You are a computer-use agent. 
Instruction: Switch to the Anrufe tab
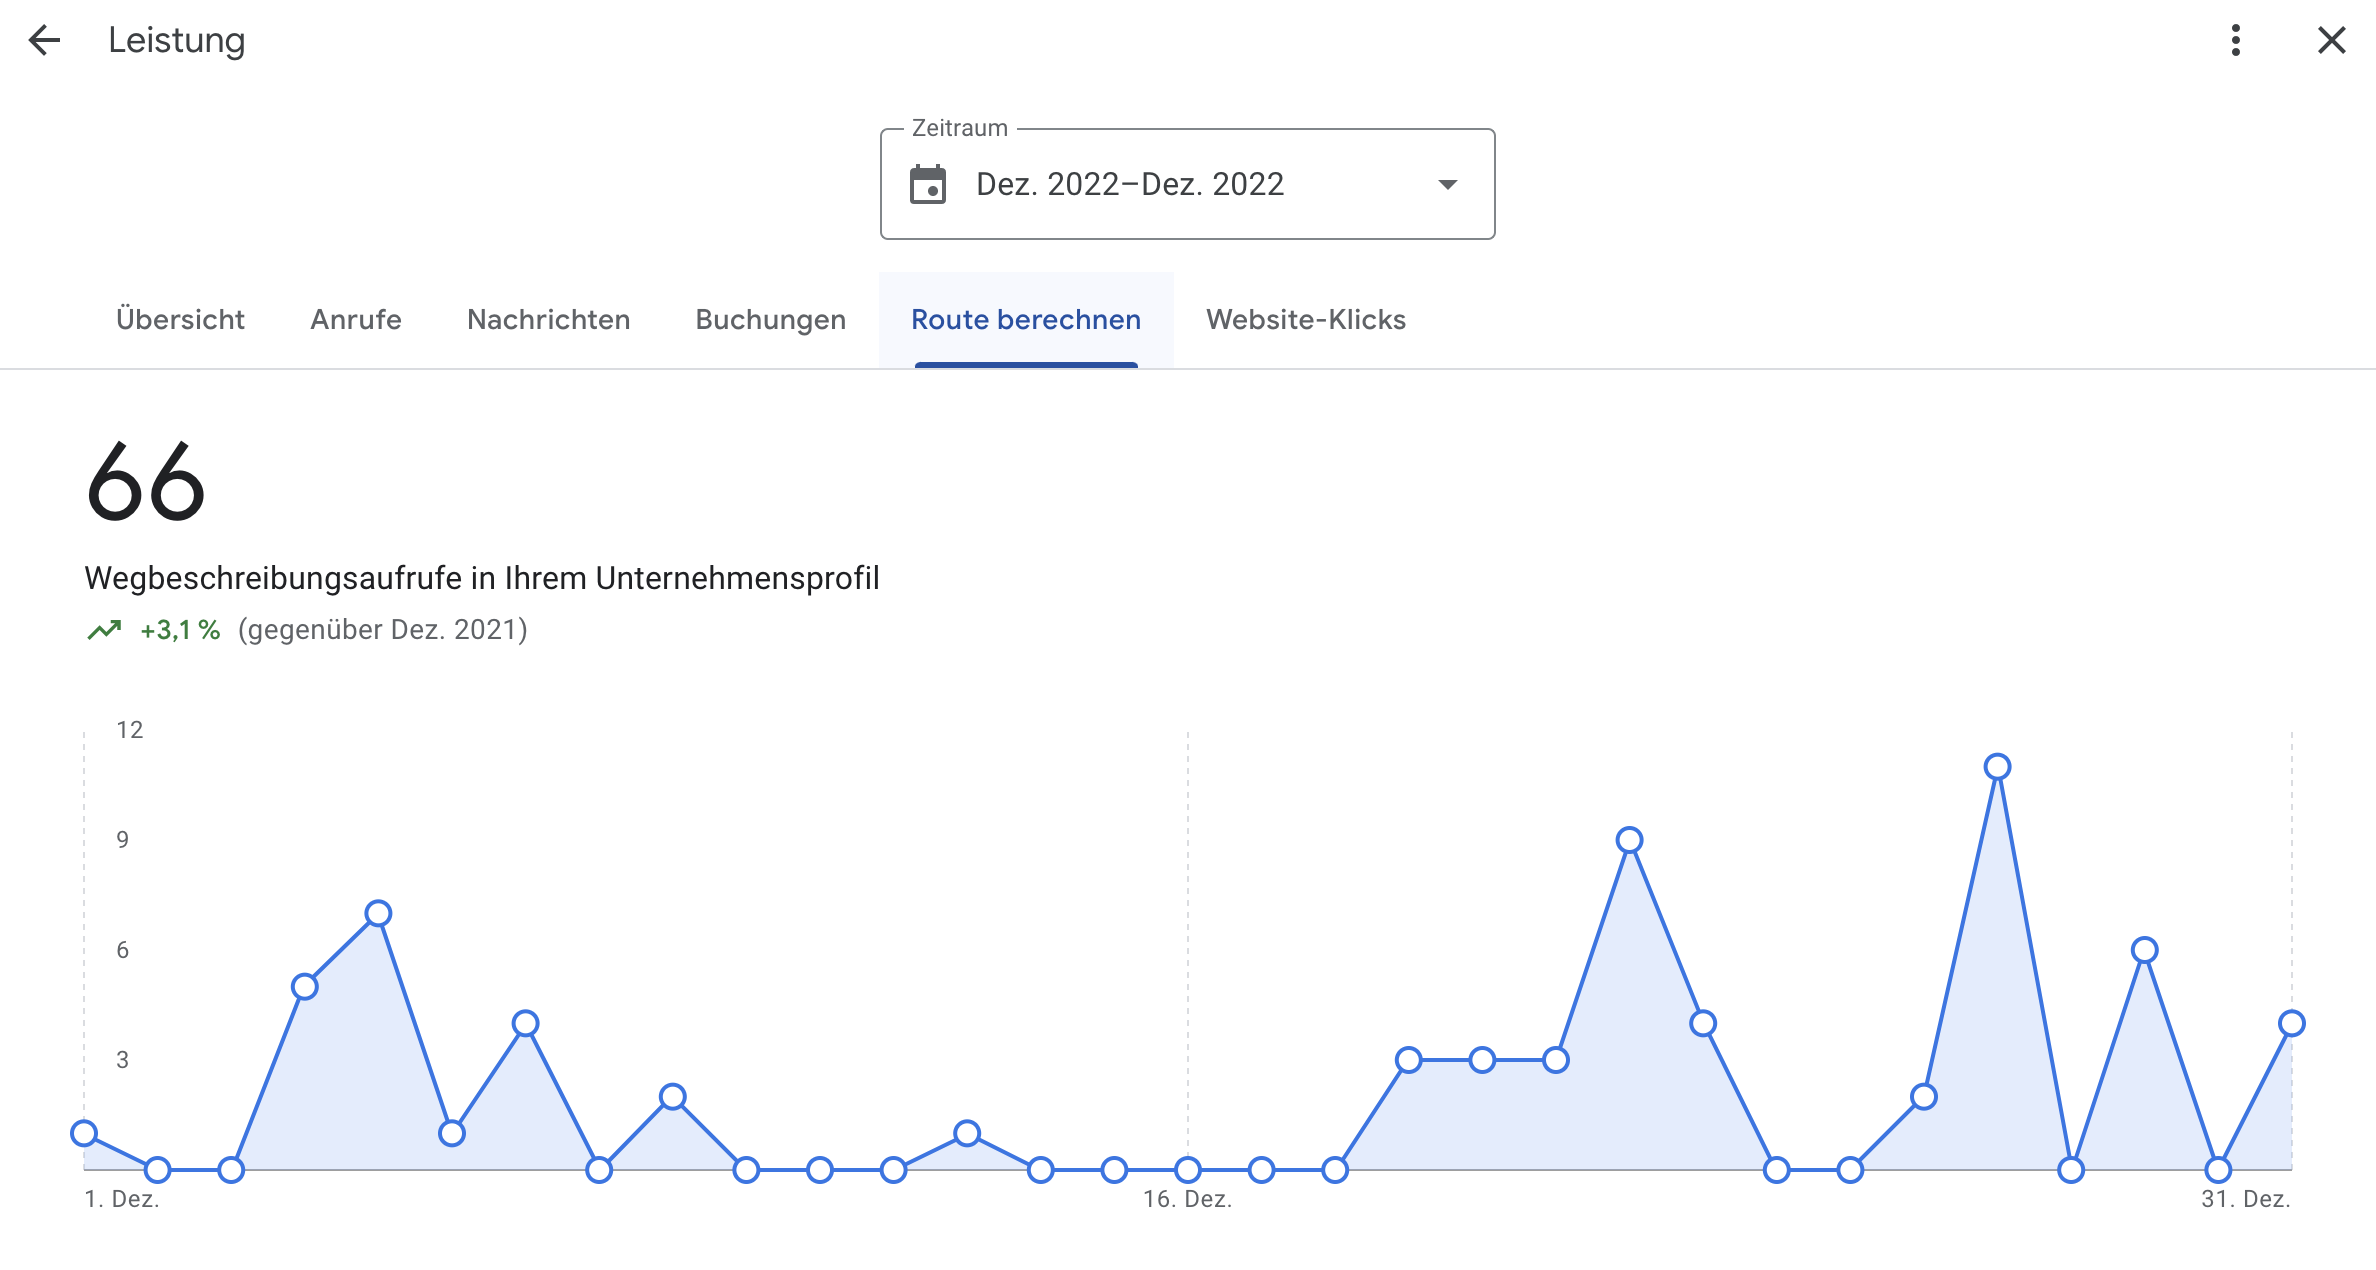click(355, 320)
